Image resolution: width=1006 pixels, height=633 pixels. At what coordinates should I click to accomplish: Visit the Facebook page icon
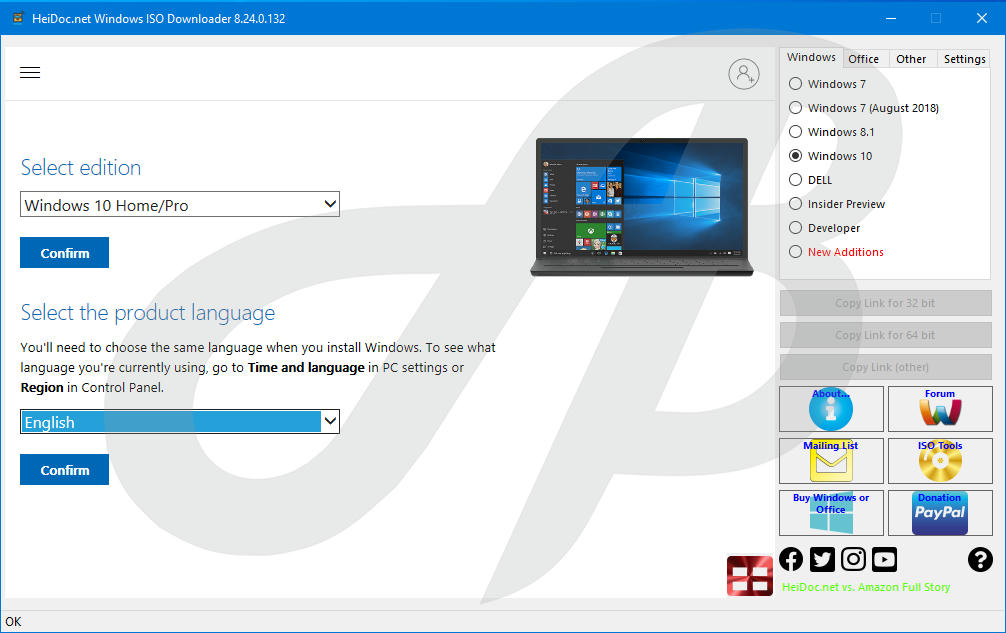tap(791, 559)
